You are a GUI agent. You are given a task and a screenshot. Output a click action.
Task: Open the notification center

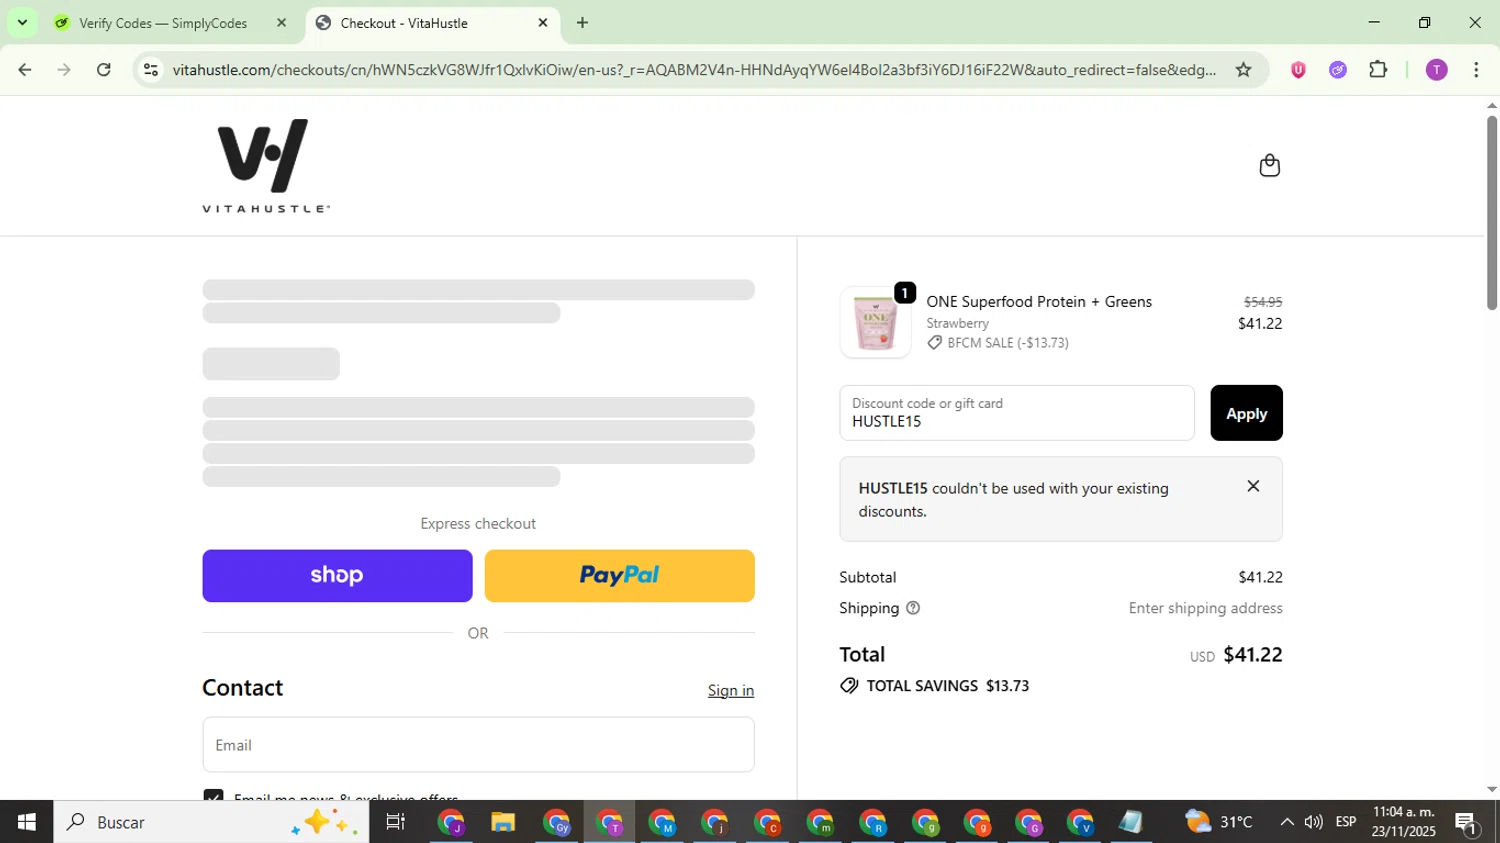(1467, 822)
